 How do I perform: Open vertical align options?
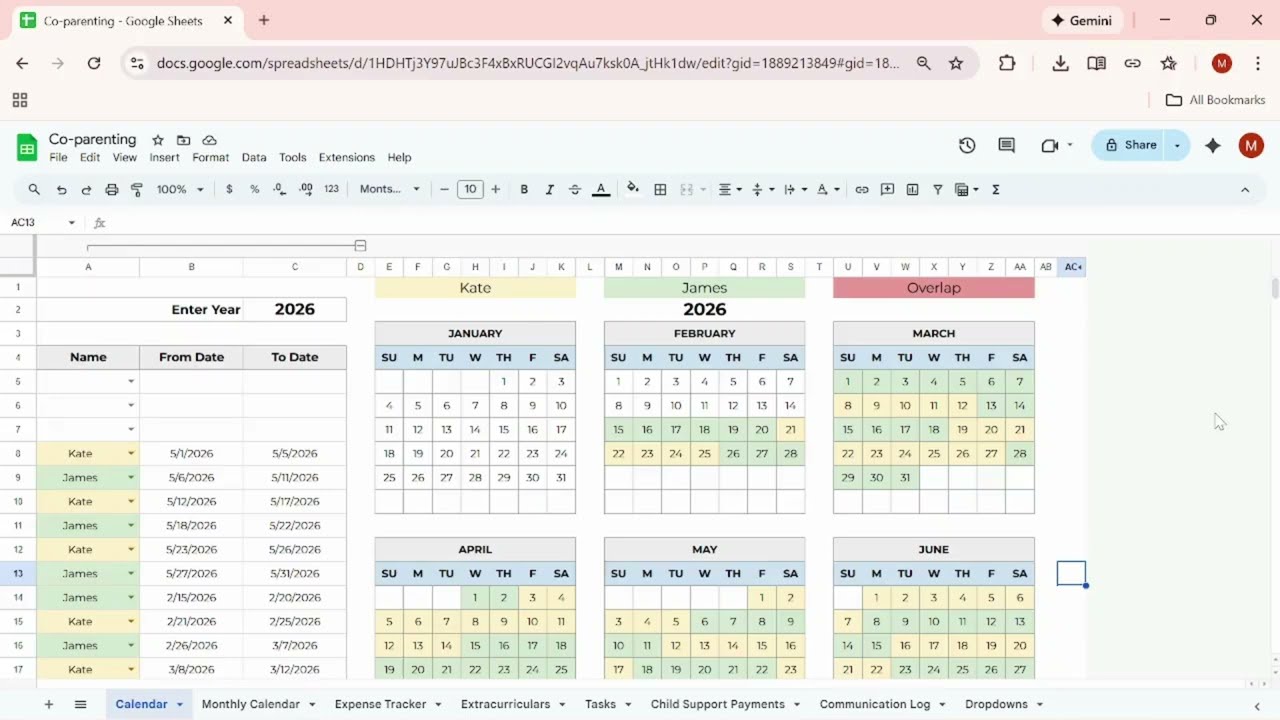(x=763, y=189)
